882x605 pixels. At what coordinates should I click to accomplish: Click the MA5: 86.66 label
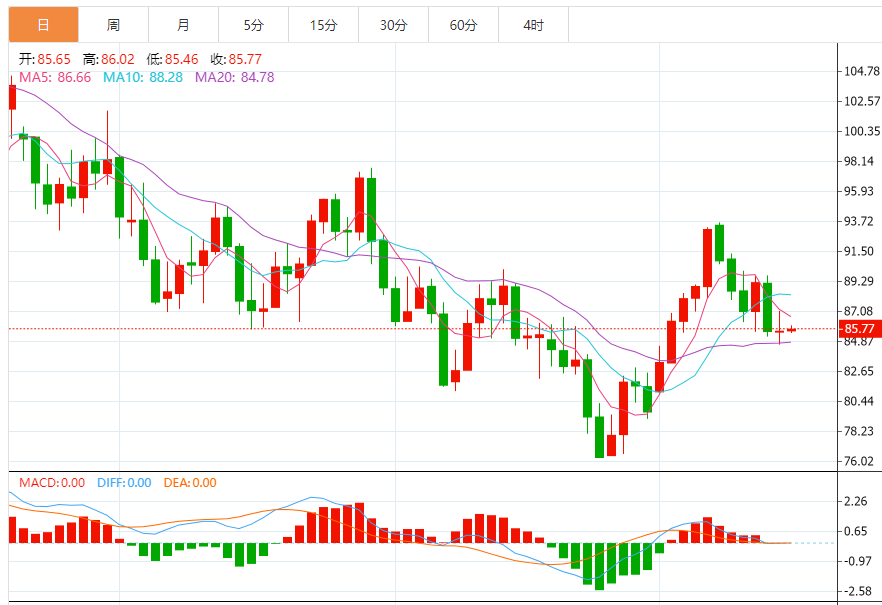click(x=55, y=77)
